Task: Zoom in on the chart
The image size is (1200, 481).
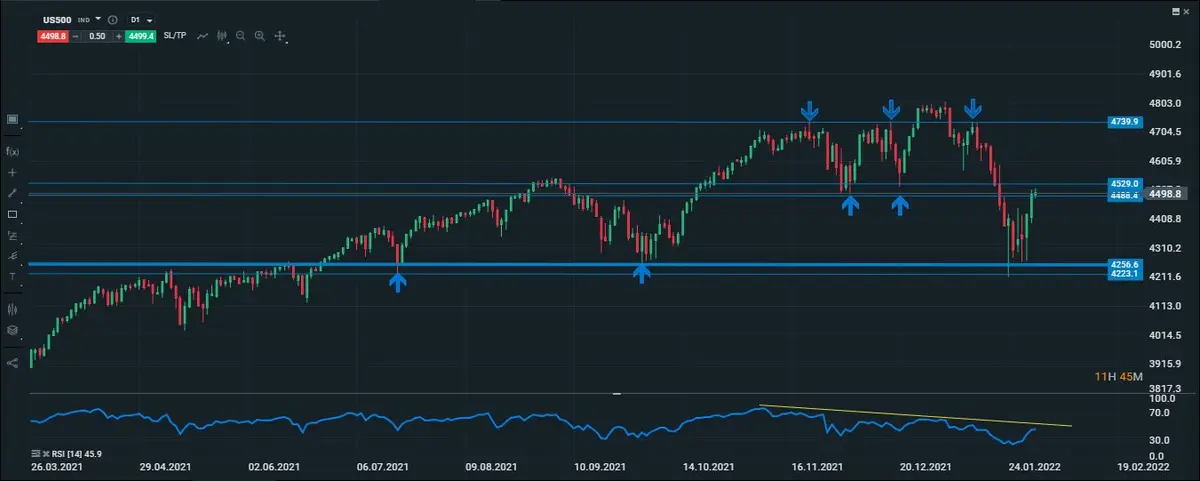Action: [259, 36]
